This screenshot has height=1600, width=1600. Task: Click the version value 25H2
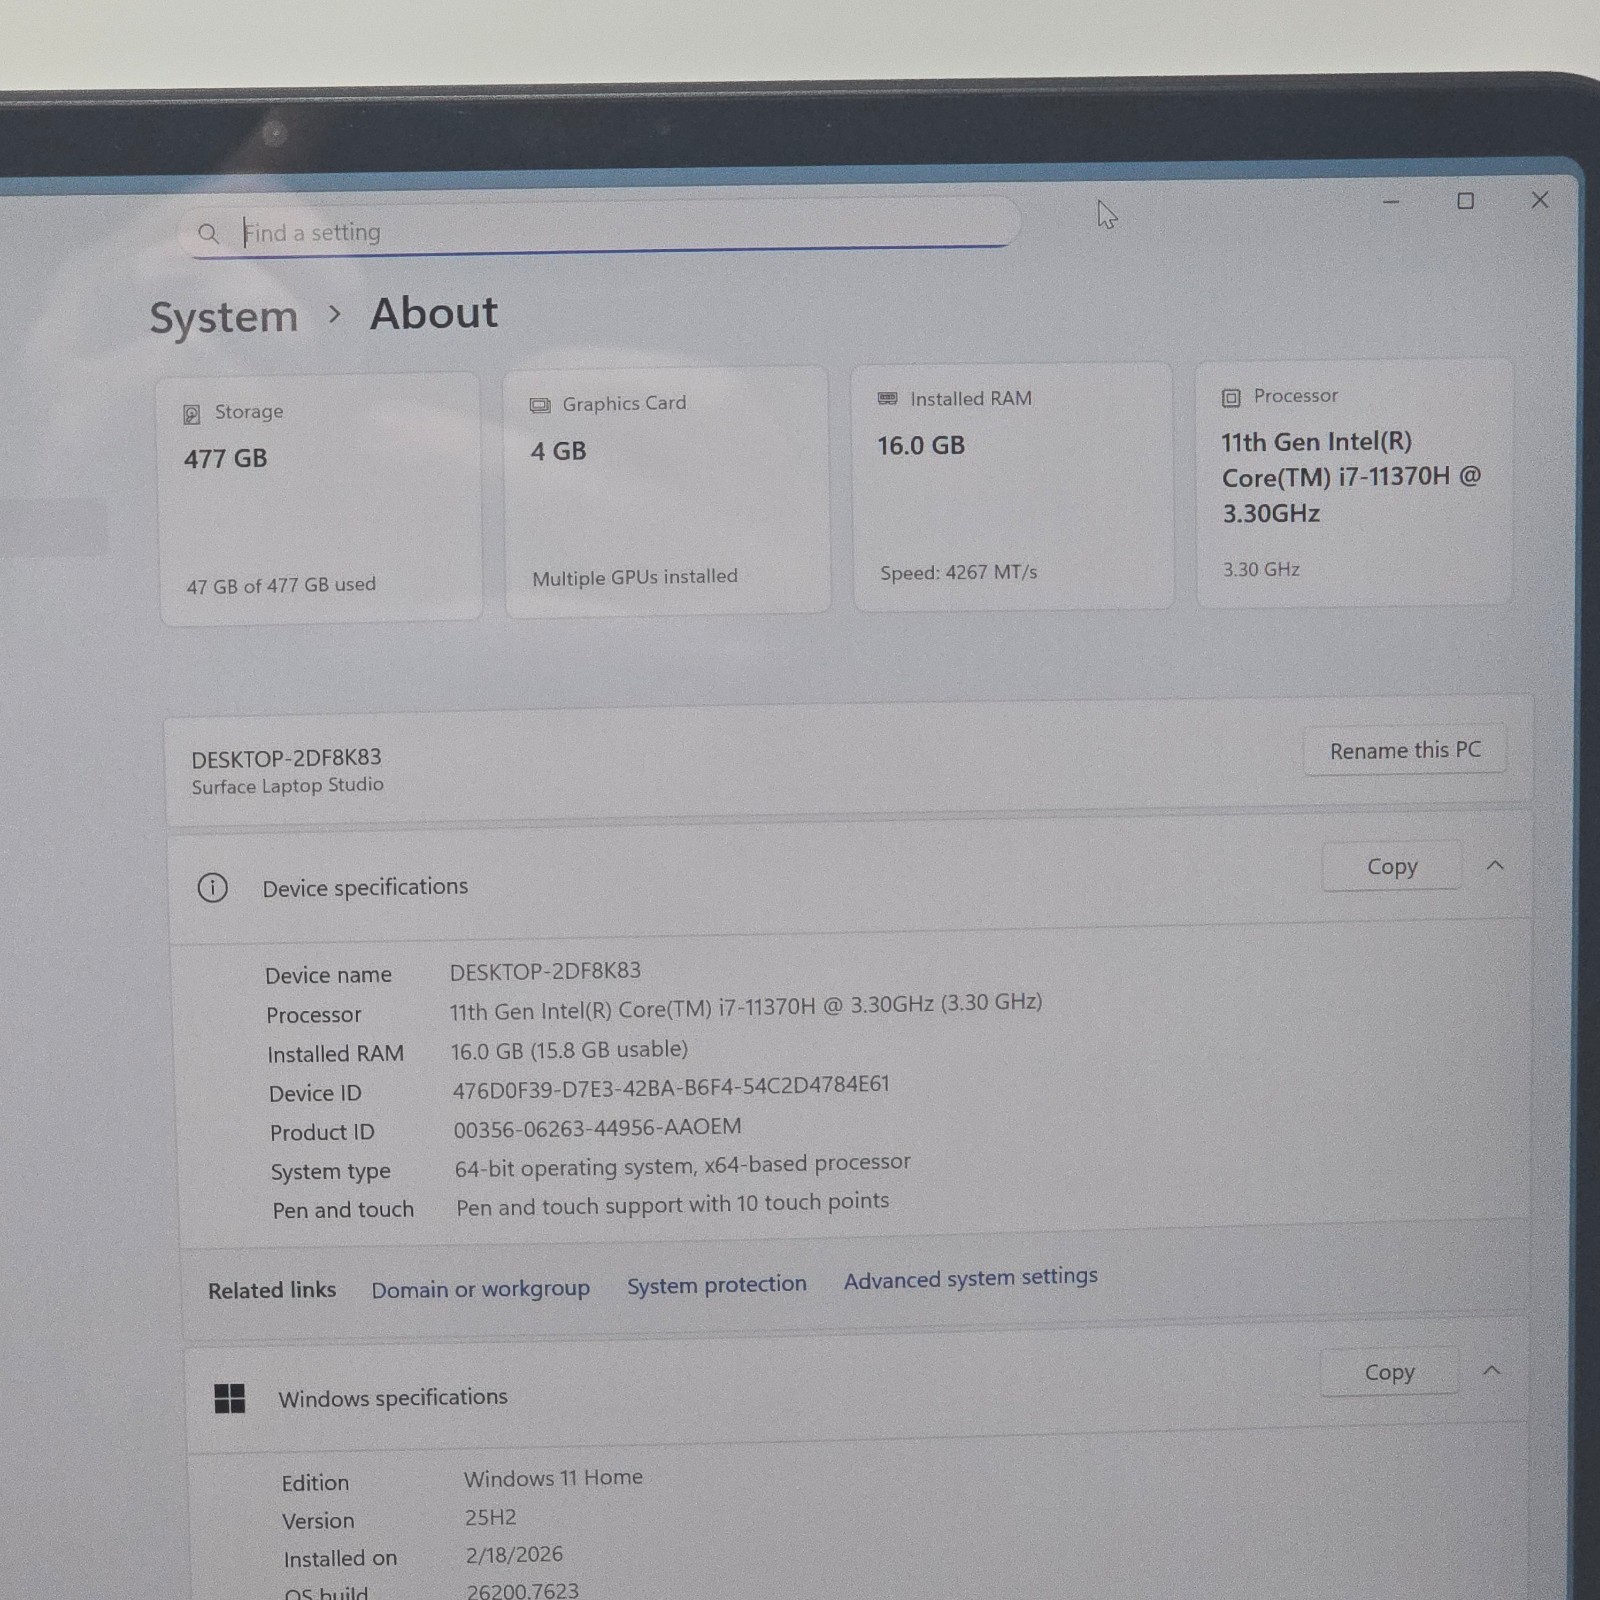coord(491,1517)
